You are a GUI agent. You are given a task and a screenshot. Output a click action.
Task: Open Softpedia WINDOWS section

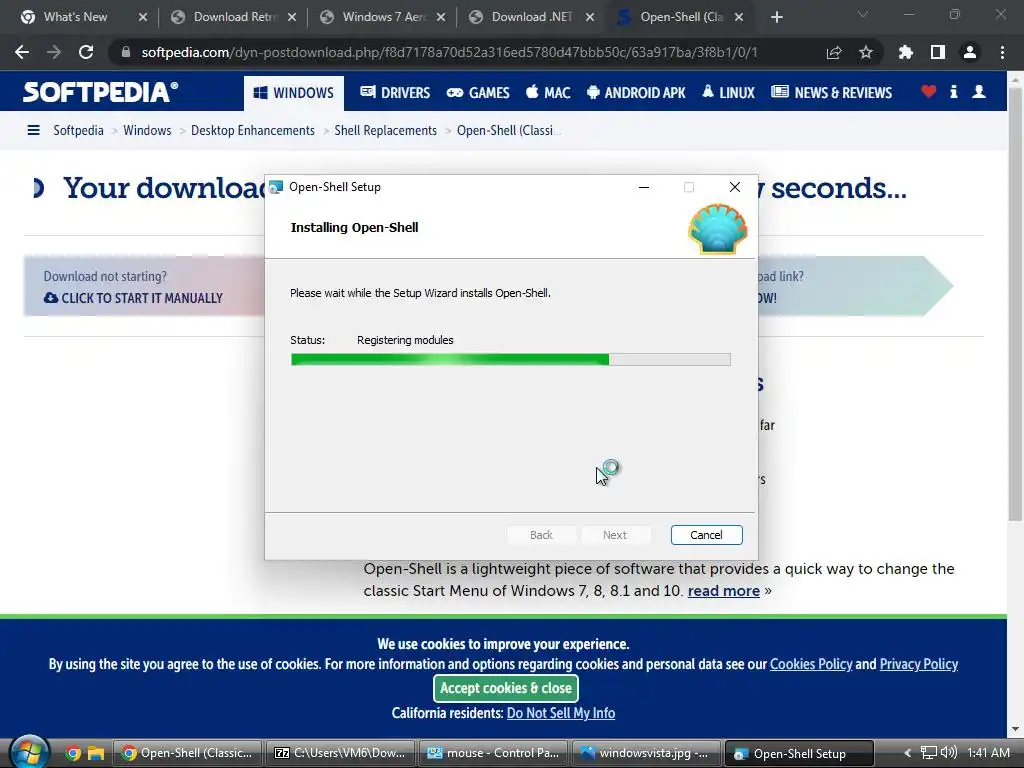pos(294,93)
